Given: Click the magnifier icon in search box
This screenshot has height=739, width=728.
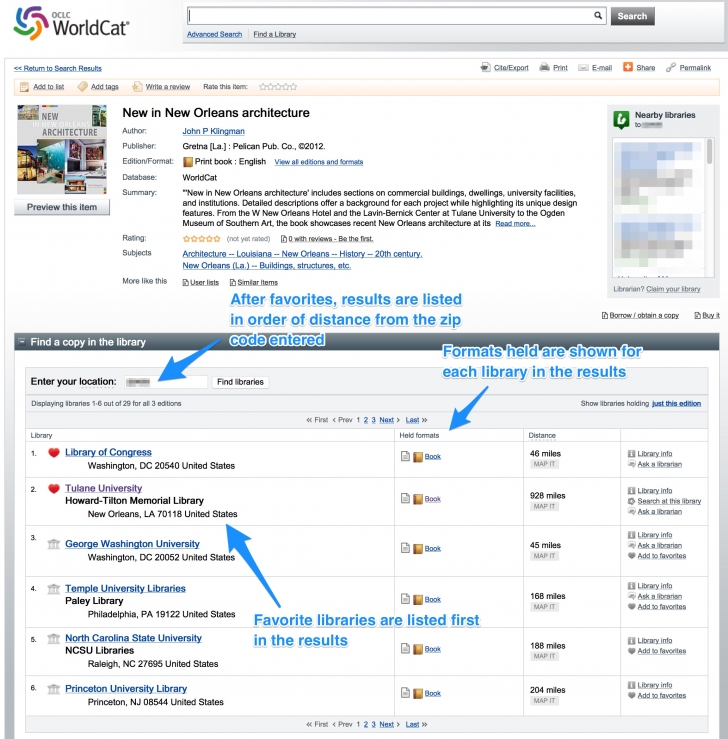Looking at the screenshot, I should click(x=597, y=16).
